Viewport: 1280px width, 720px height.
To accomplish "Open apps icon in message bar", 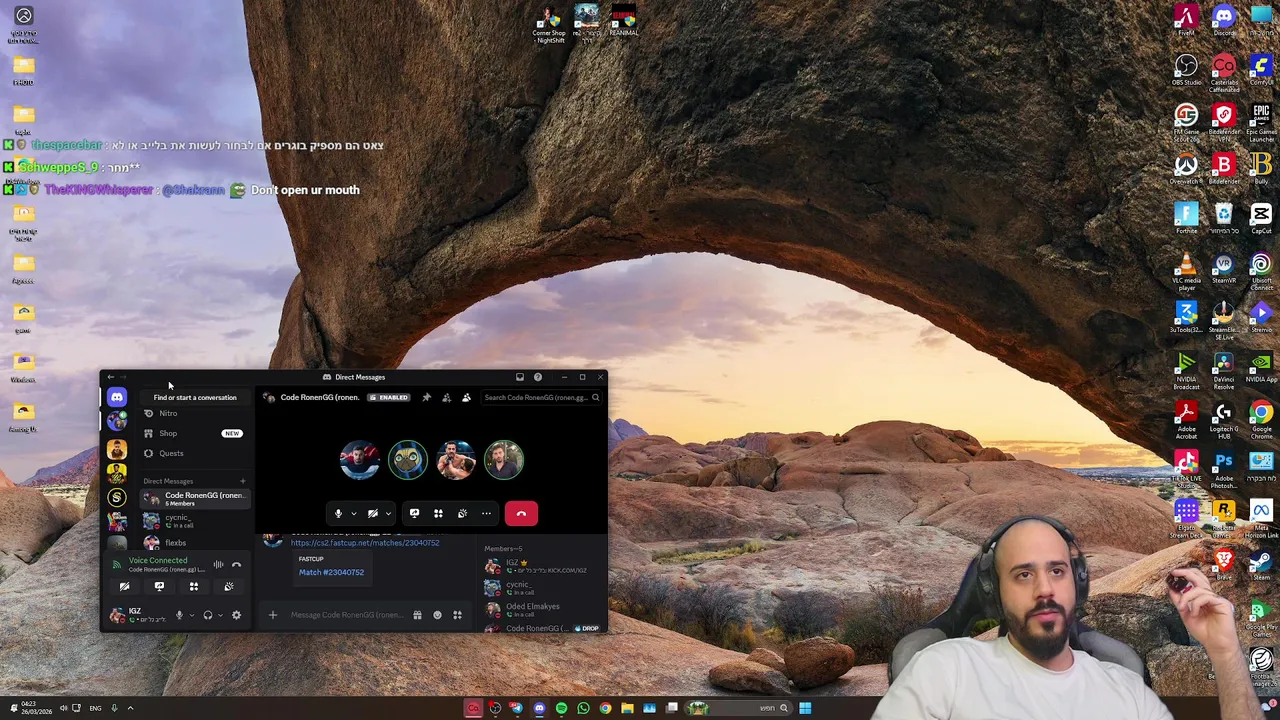I will coord(457,615).
